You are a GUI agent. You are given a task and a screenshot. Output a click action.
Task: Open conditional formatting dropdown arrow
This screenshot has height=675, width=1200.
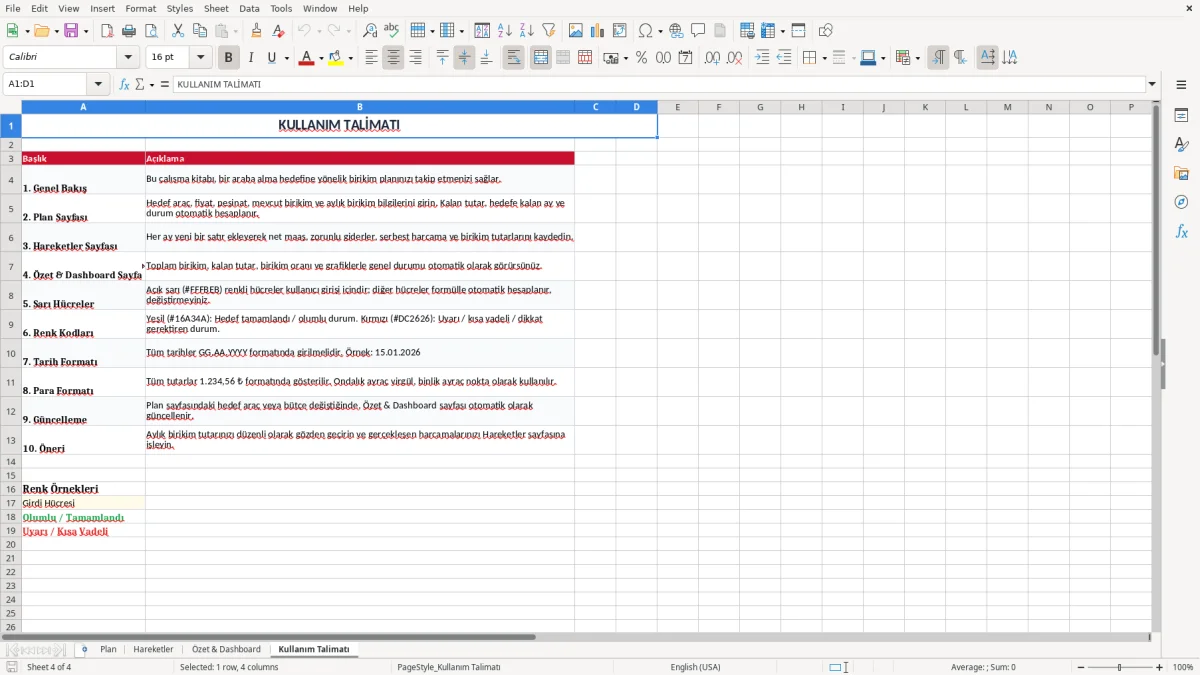(x=917, y=58)
